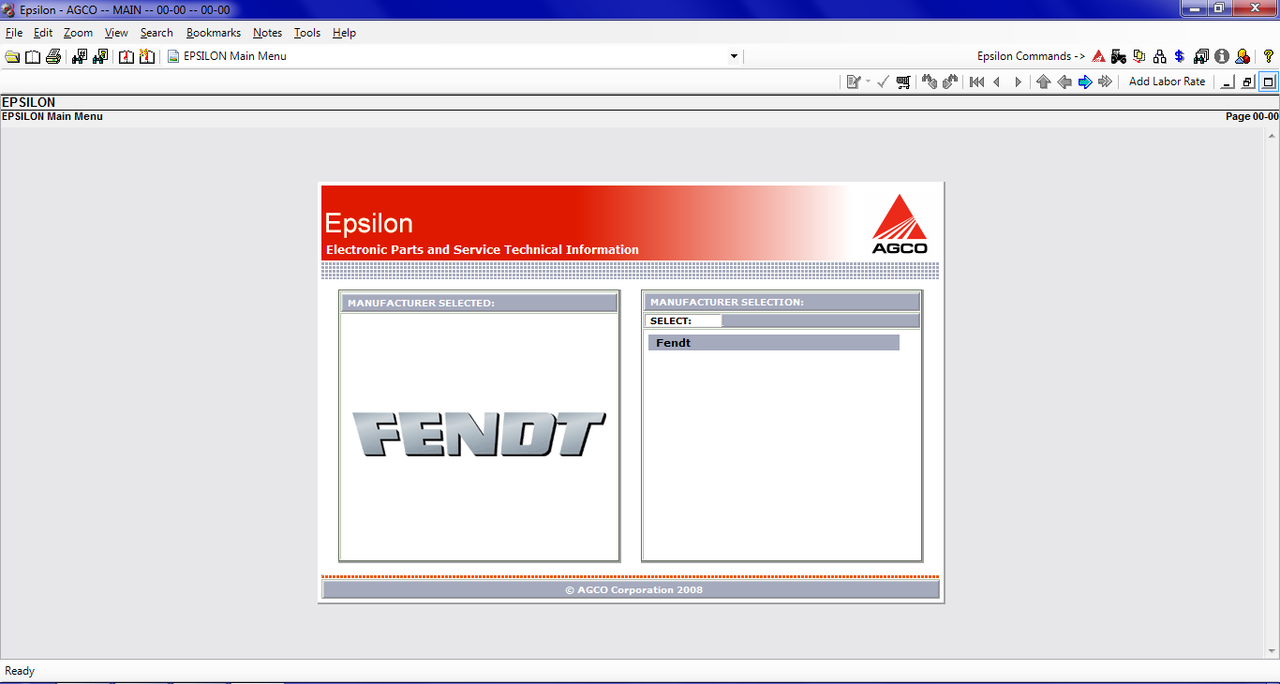Open the Zoom menu
The height and width of the screenshot is (684, 1280).
pyautogui.click(x=78, y=33)
